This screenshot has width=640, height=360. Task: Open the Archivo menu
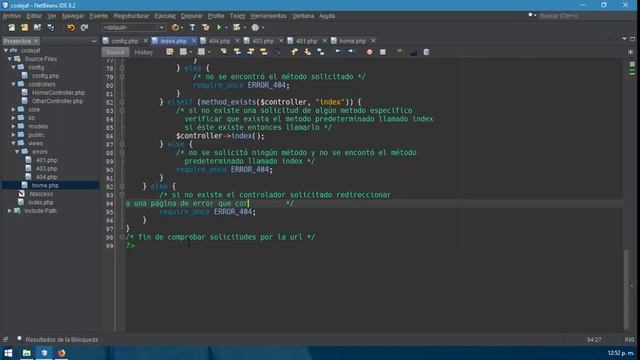(12, 16)
